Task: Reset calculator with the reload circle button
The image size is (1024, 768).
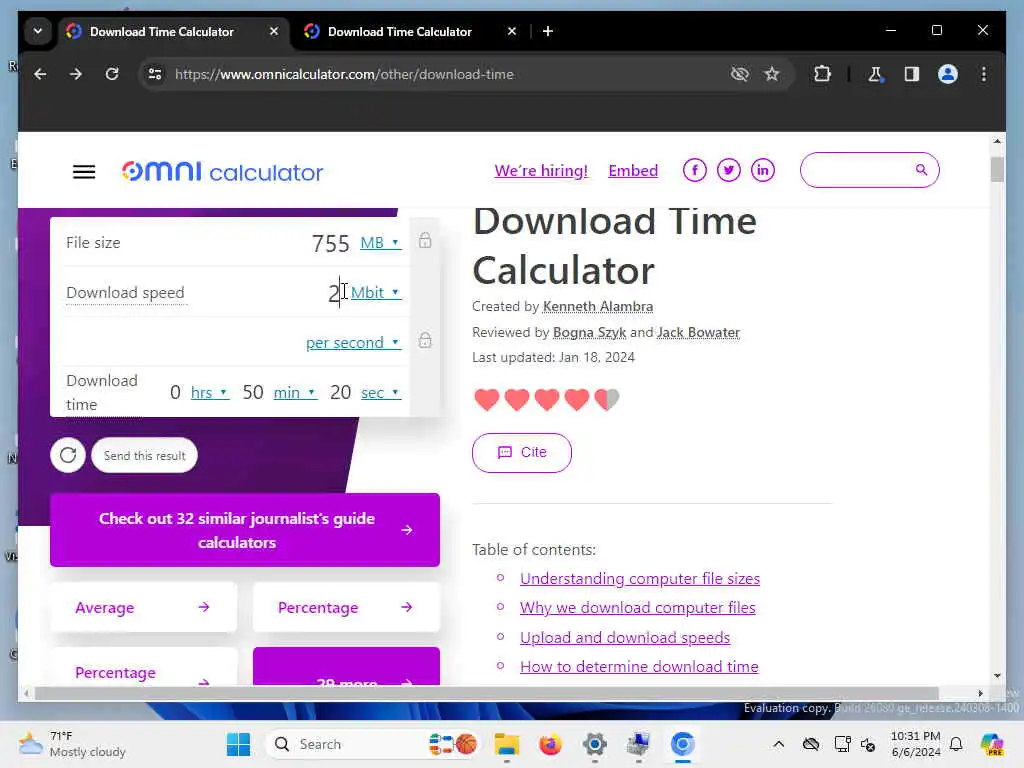Action: 68,455
